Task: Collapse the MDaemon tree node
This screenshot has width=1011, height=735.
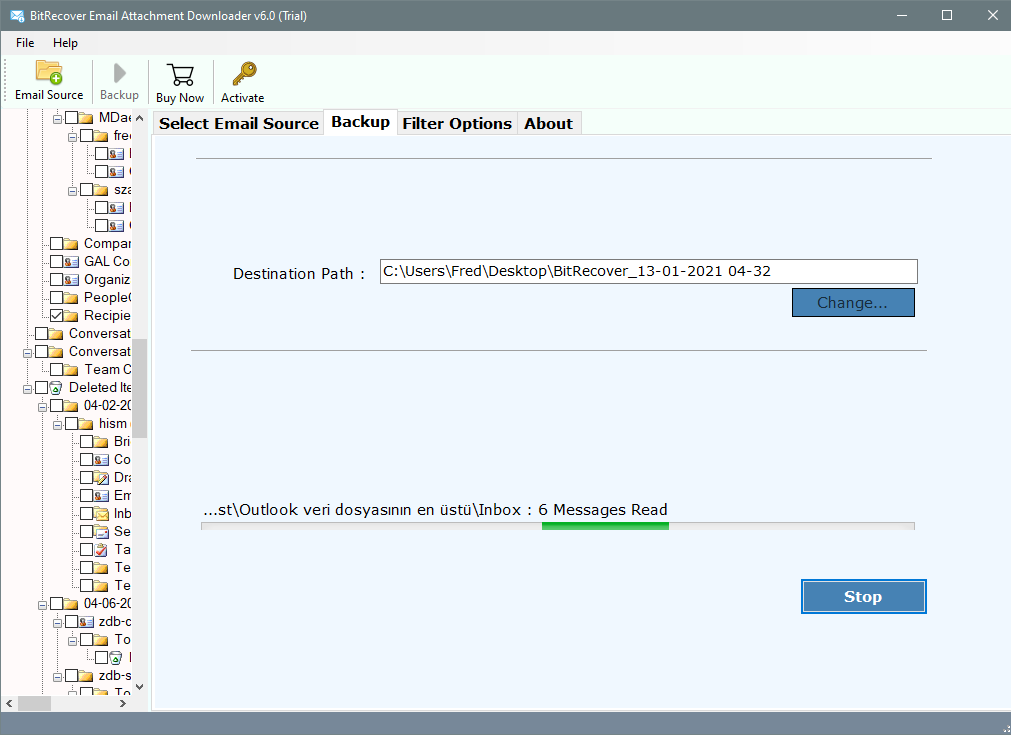Action: click(x=57, y=119)
